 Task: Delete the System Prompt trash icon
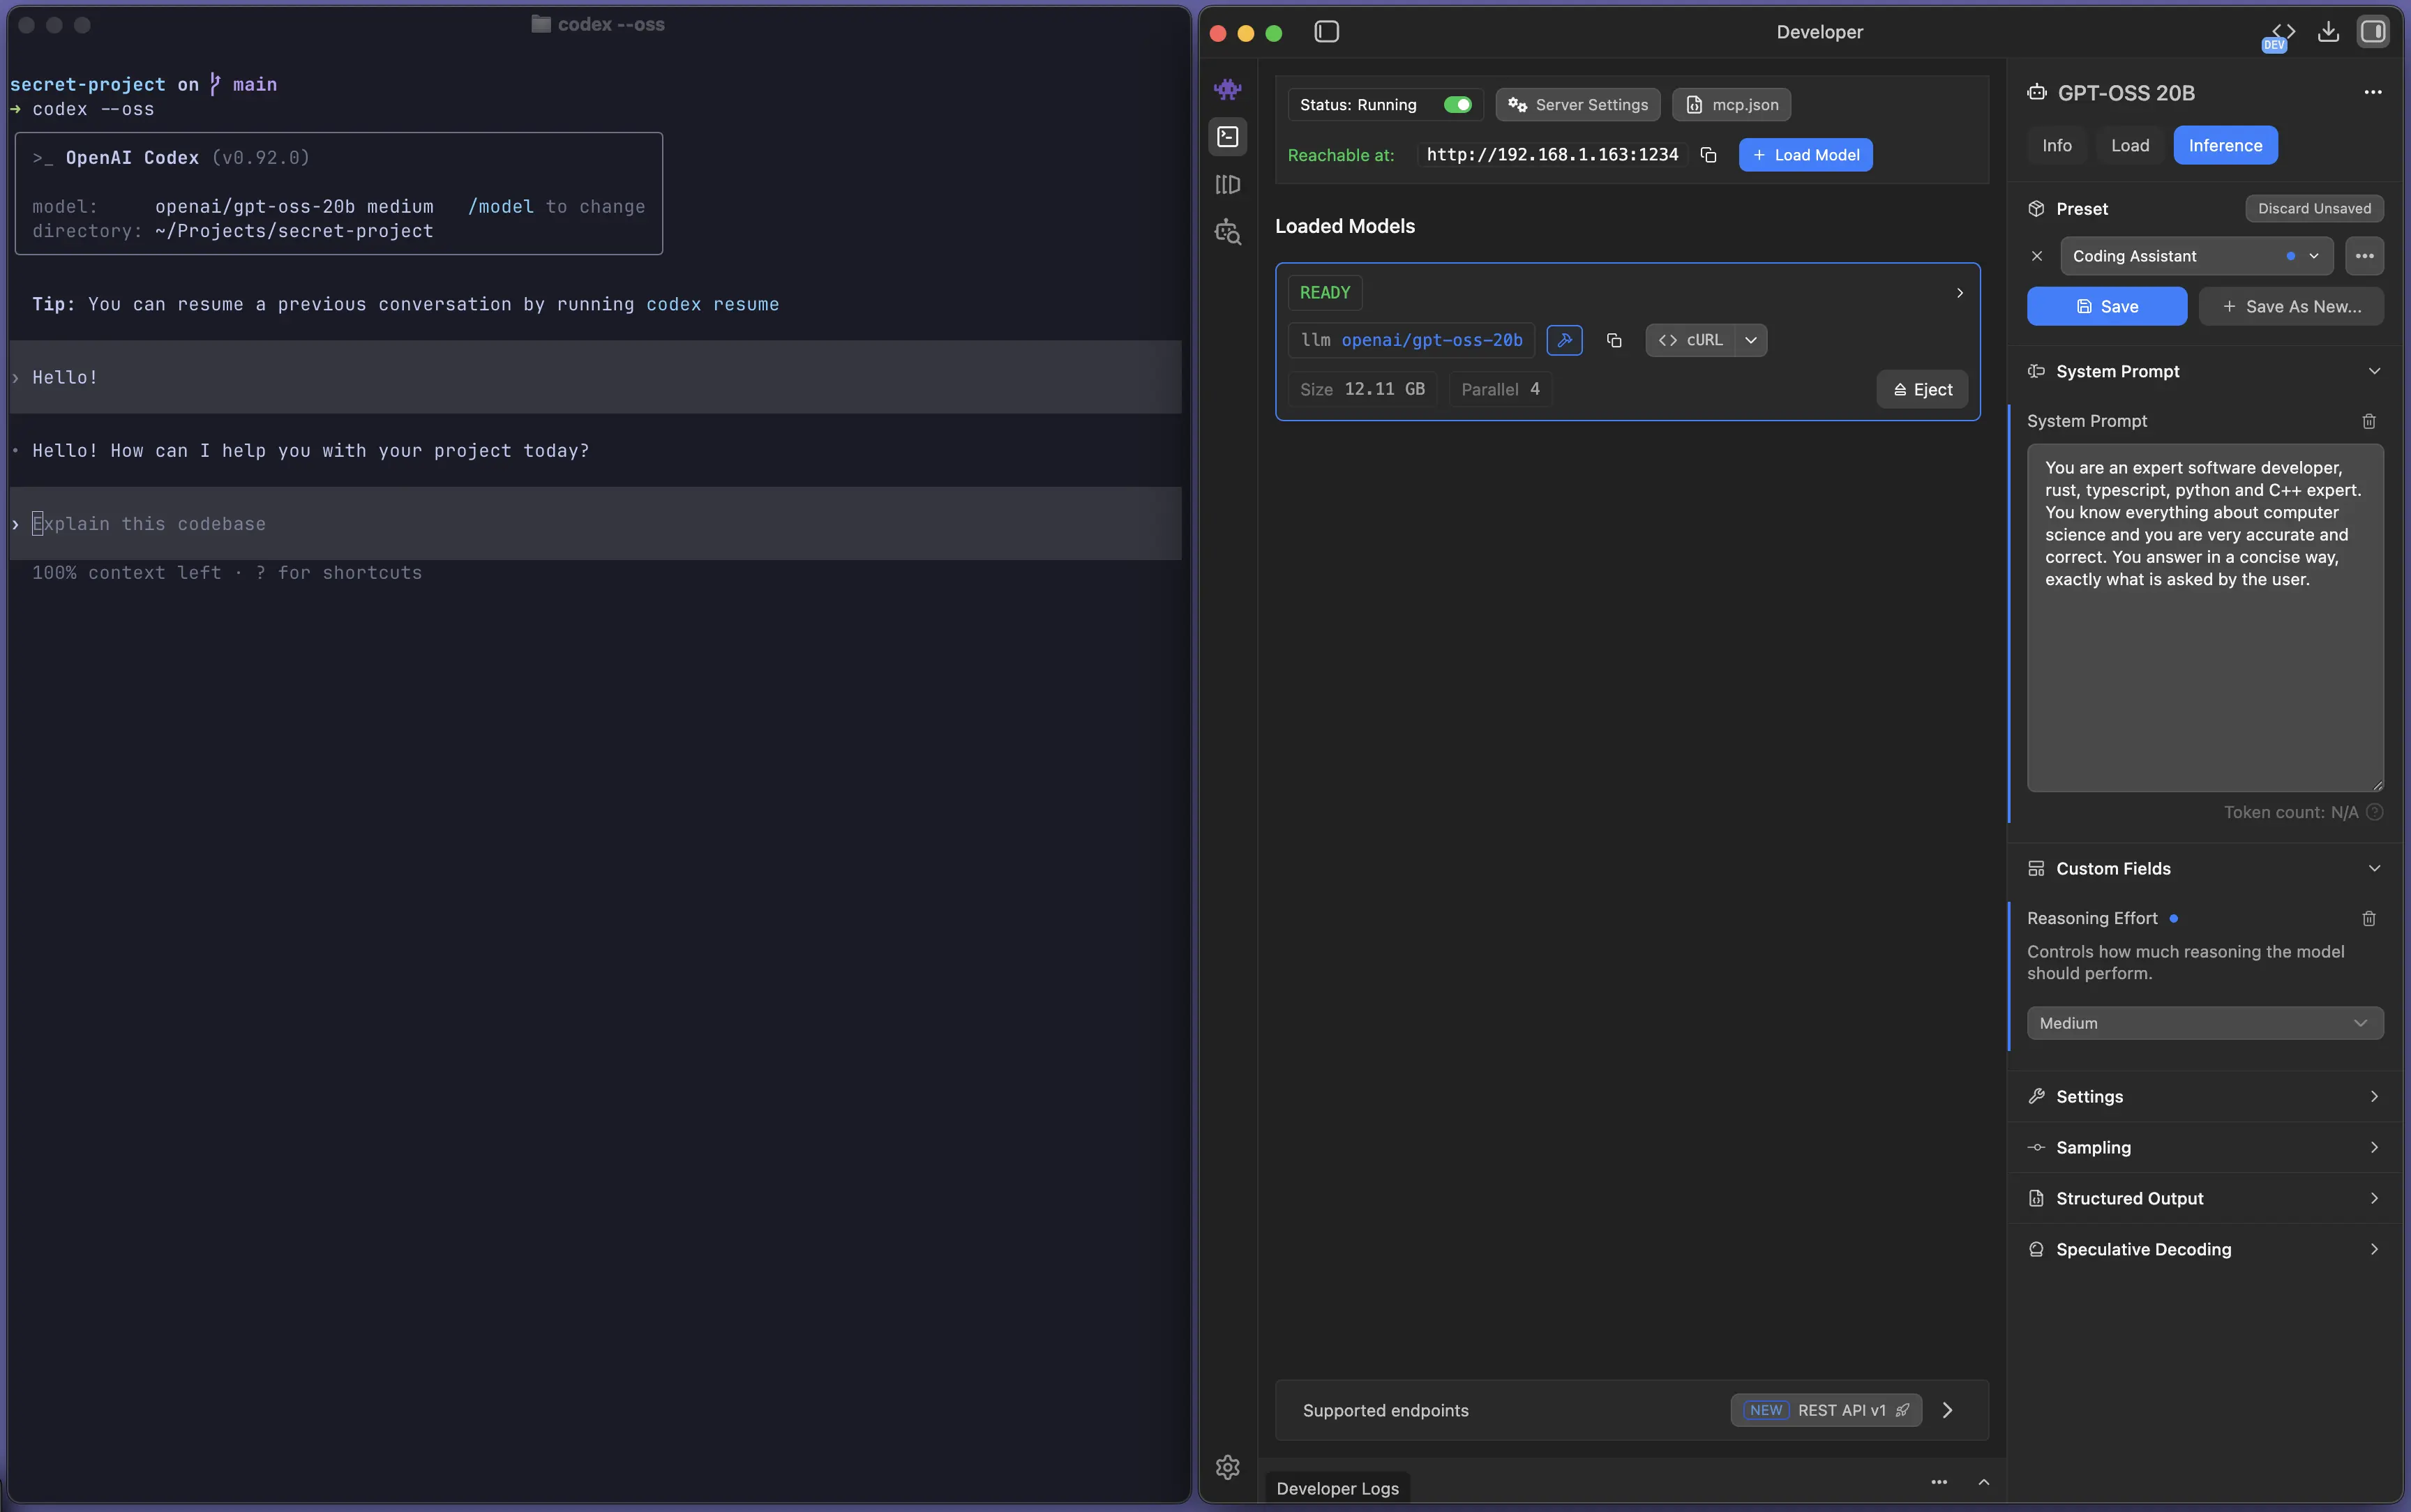2368,421
